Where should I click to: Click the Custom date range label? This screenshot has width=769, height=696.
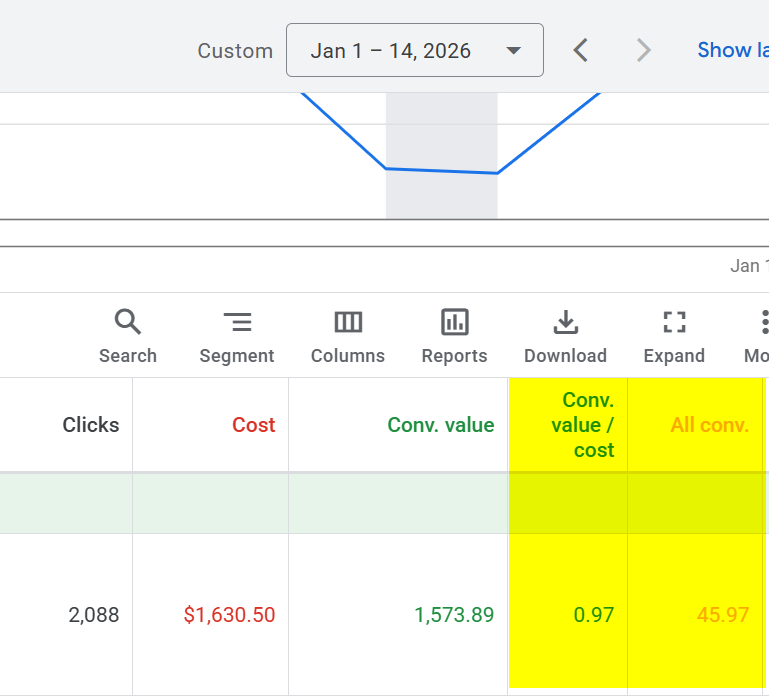235,51
